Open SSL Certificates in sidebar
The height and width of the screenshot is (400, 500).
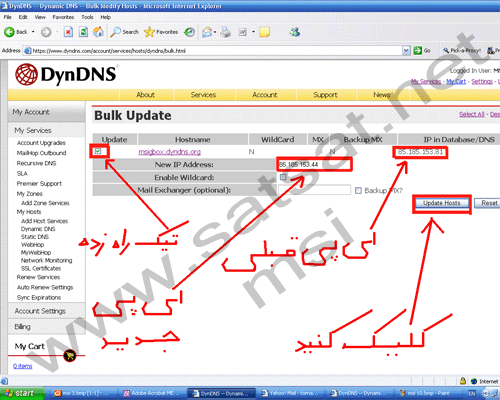point(41,268)
